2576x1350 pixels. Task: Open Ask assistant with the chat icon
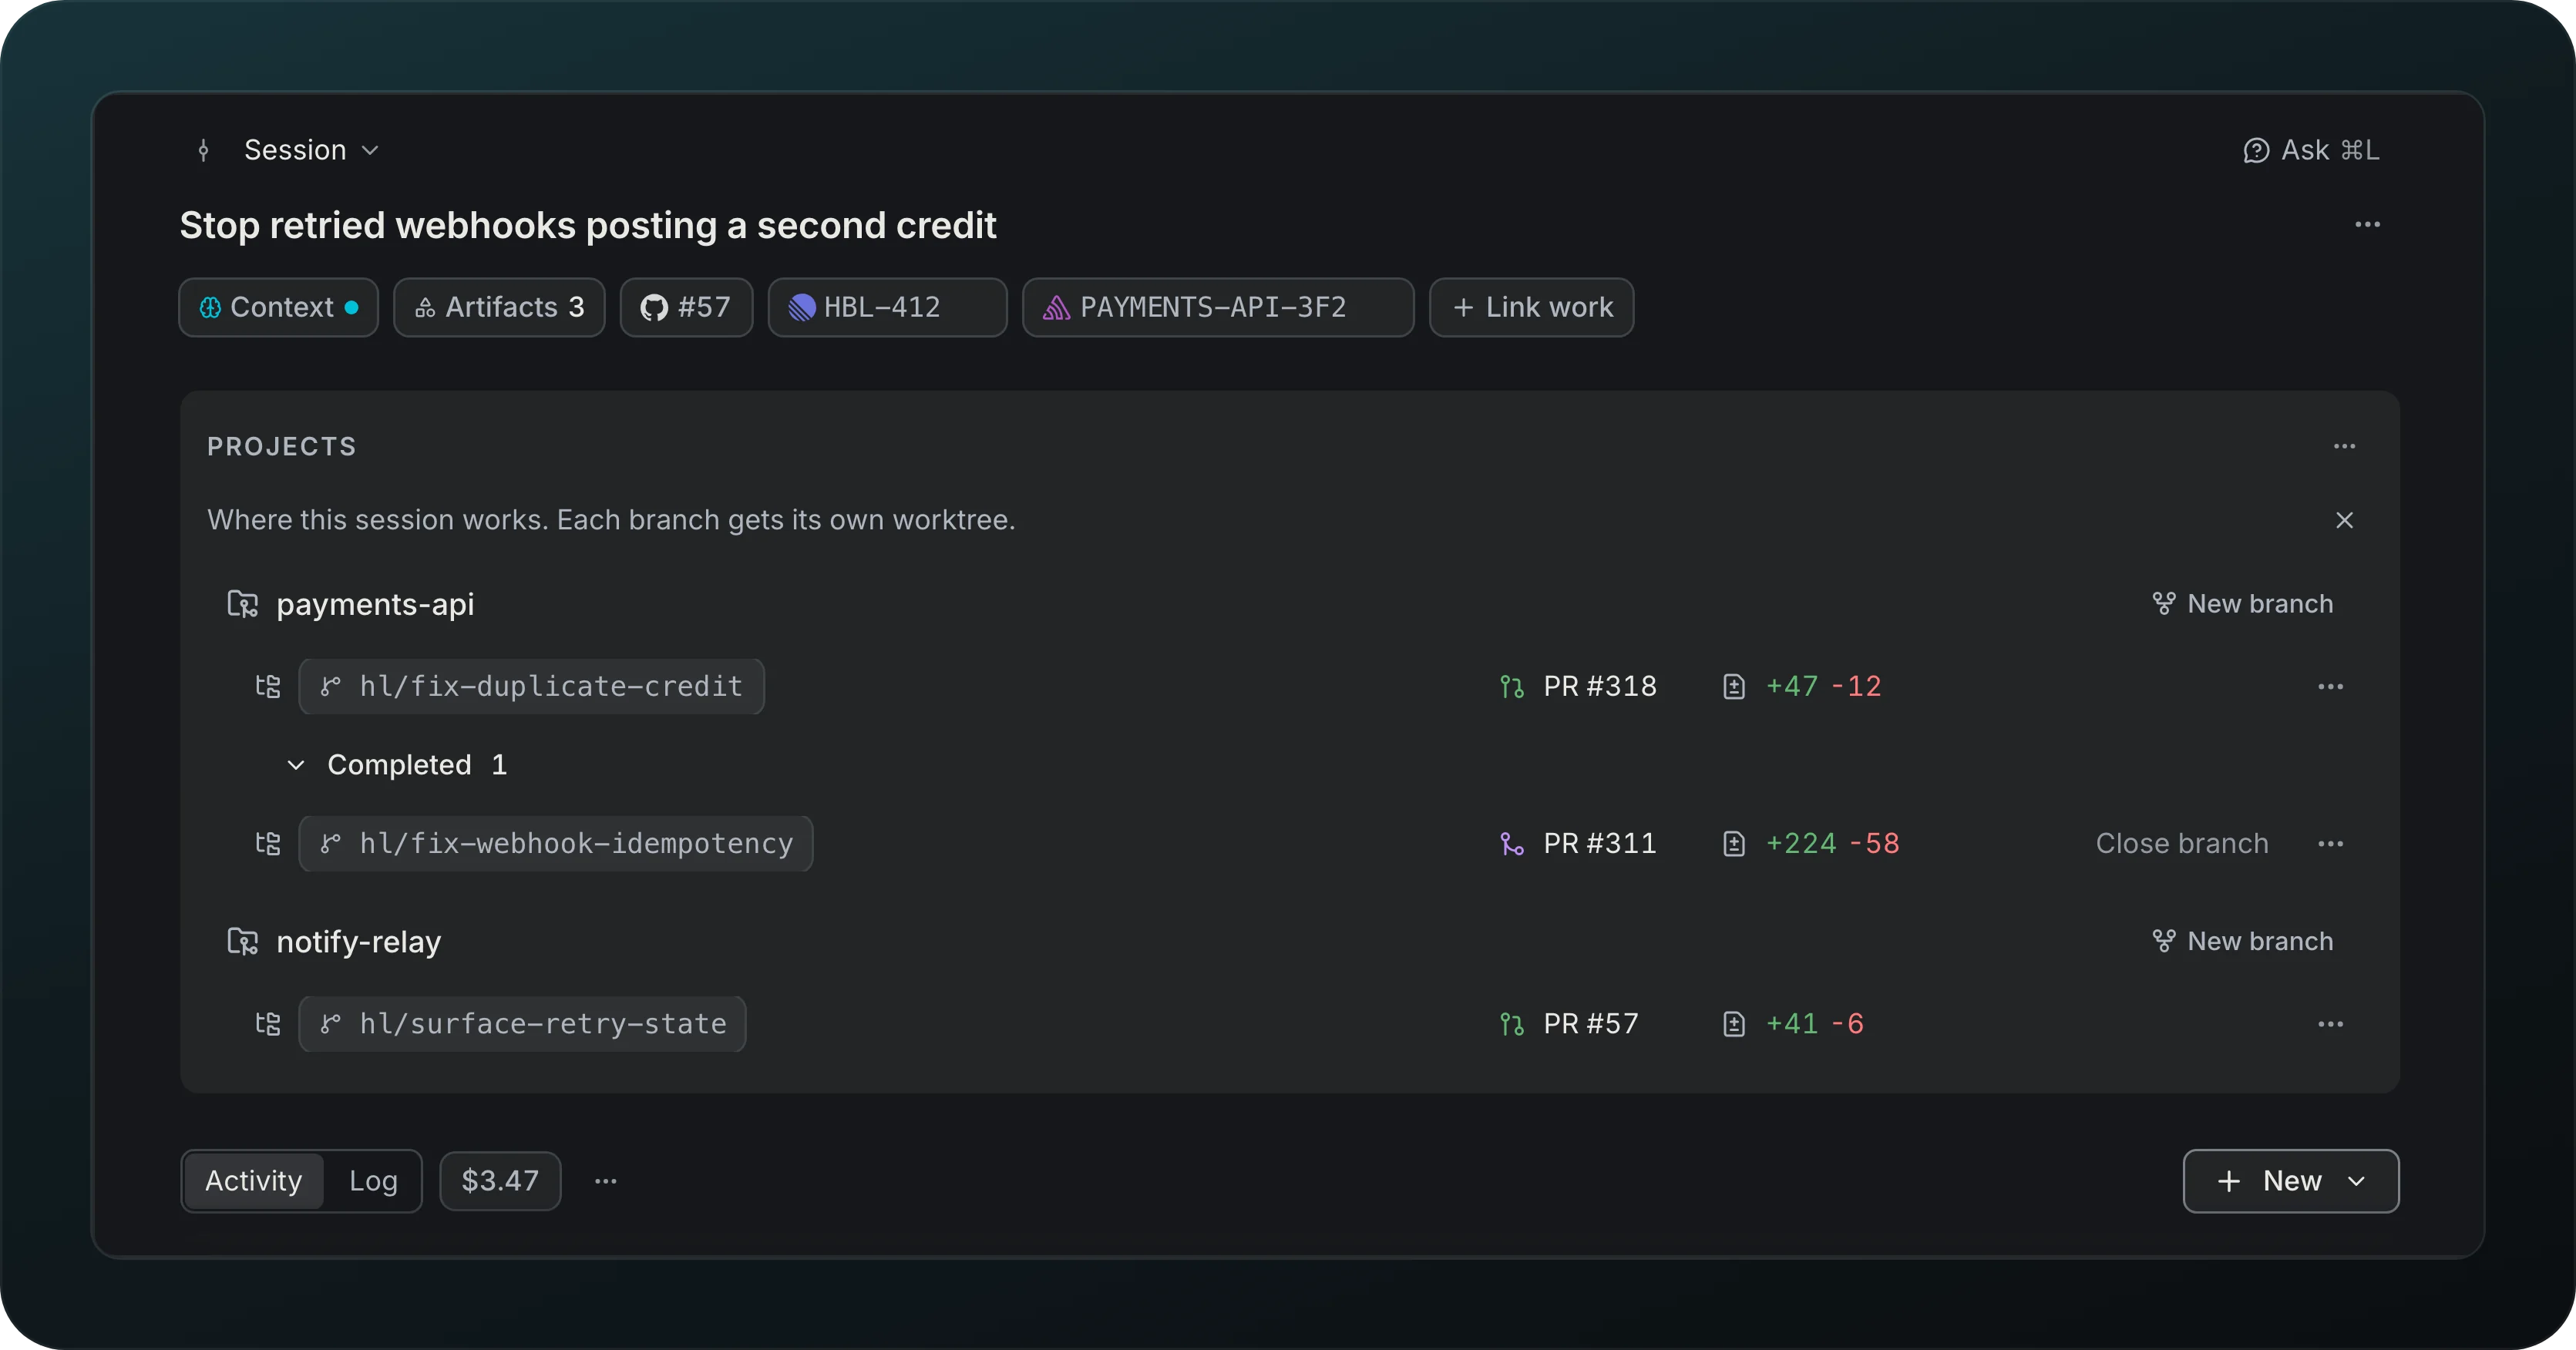point(2310,150)
